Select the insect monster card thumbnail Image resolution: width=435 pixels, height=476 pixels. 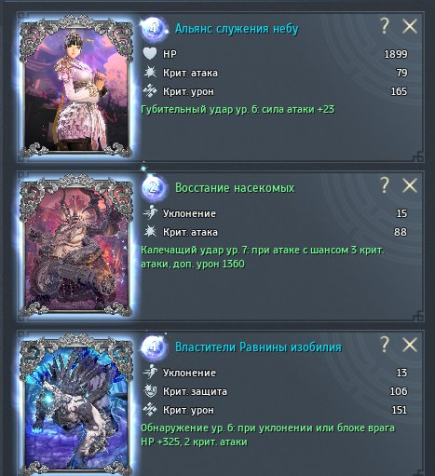pos(76,245)
